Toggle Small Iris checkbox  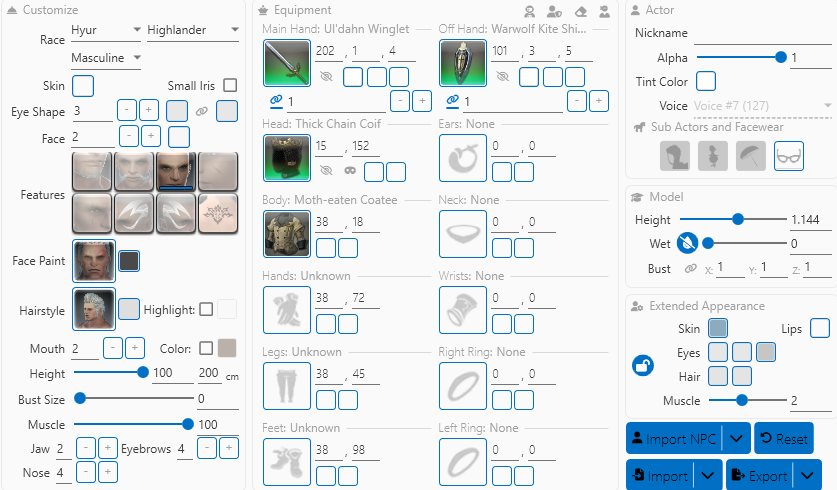[230, 85]
